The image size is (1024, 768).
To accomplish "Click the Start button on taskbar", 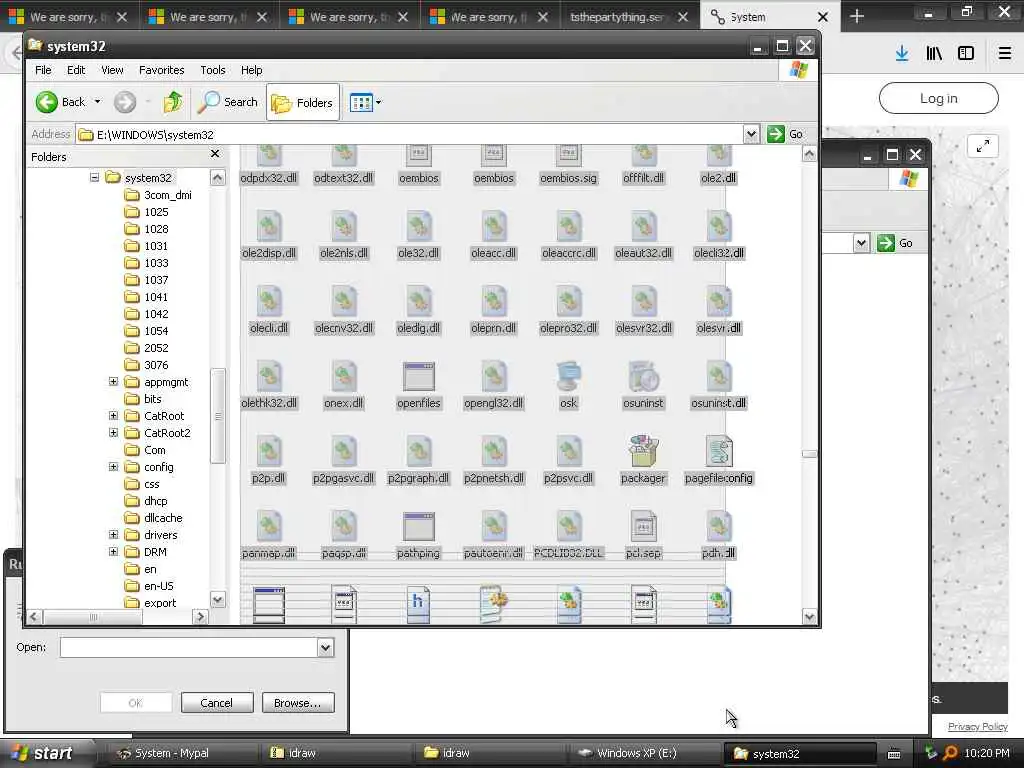I will point(42,753).
